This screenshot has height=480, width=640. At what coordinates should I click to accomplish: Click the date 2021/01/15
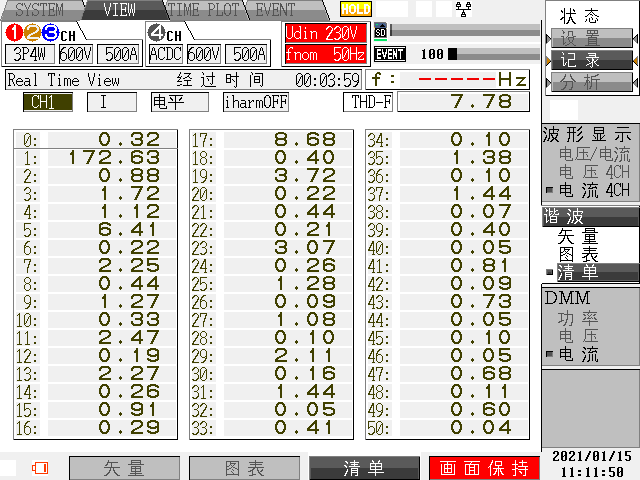coord(591,456)
